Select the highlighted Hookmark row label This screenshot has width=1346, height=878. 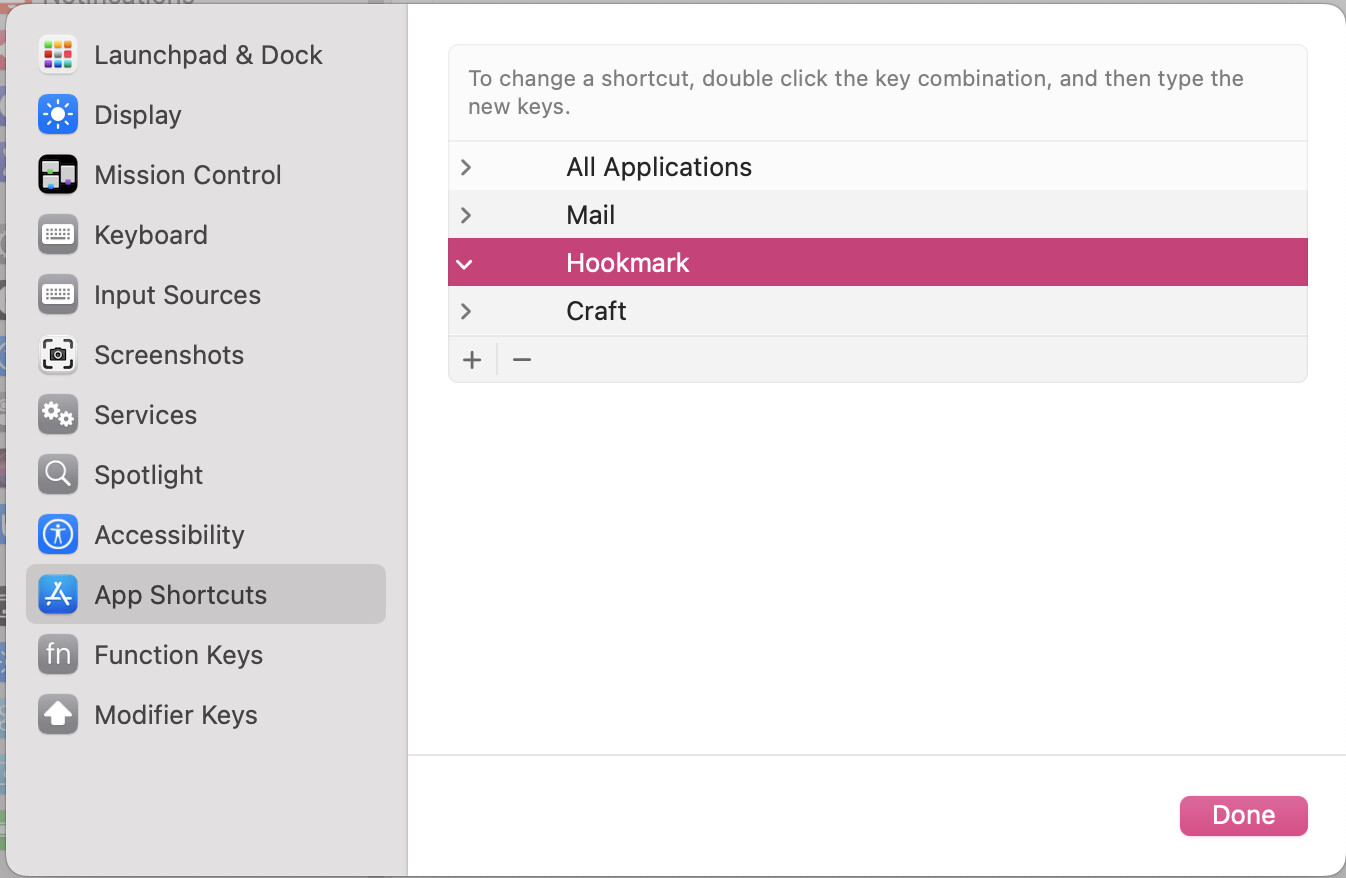coord(628,263)
